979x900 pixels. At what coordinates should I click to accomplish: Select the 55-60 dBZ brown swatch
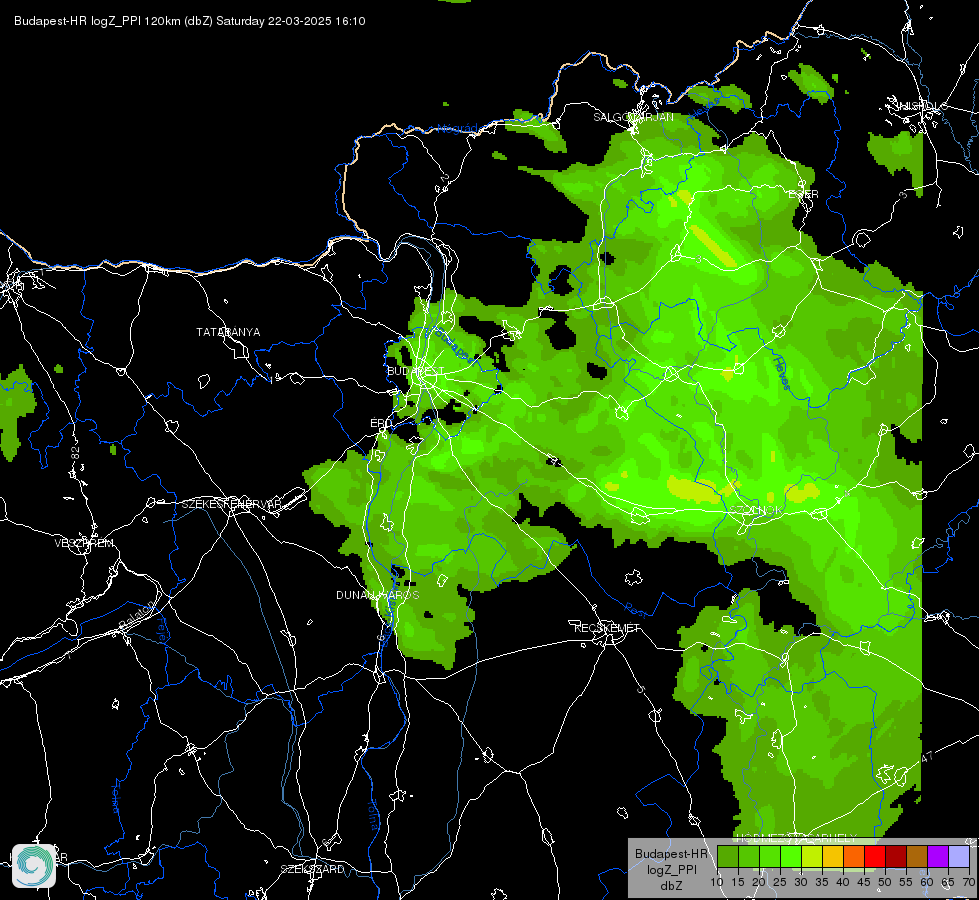pos(917,856)
